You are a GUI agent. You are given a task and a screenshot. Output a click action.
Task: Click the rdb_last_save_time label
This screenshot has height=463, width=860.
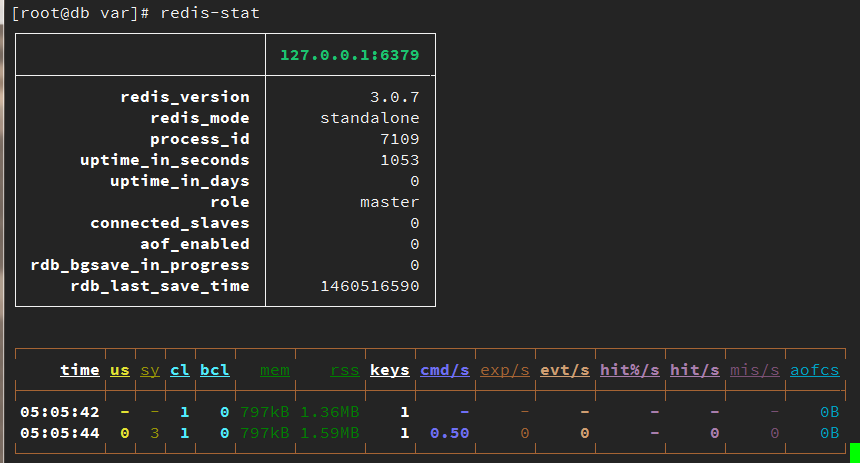coord(160,286)
